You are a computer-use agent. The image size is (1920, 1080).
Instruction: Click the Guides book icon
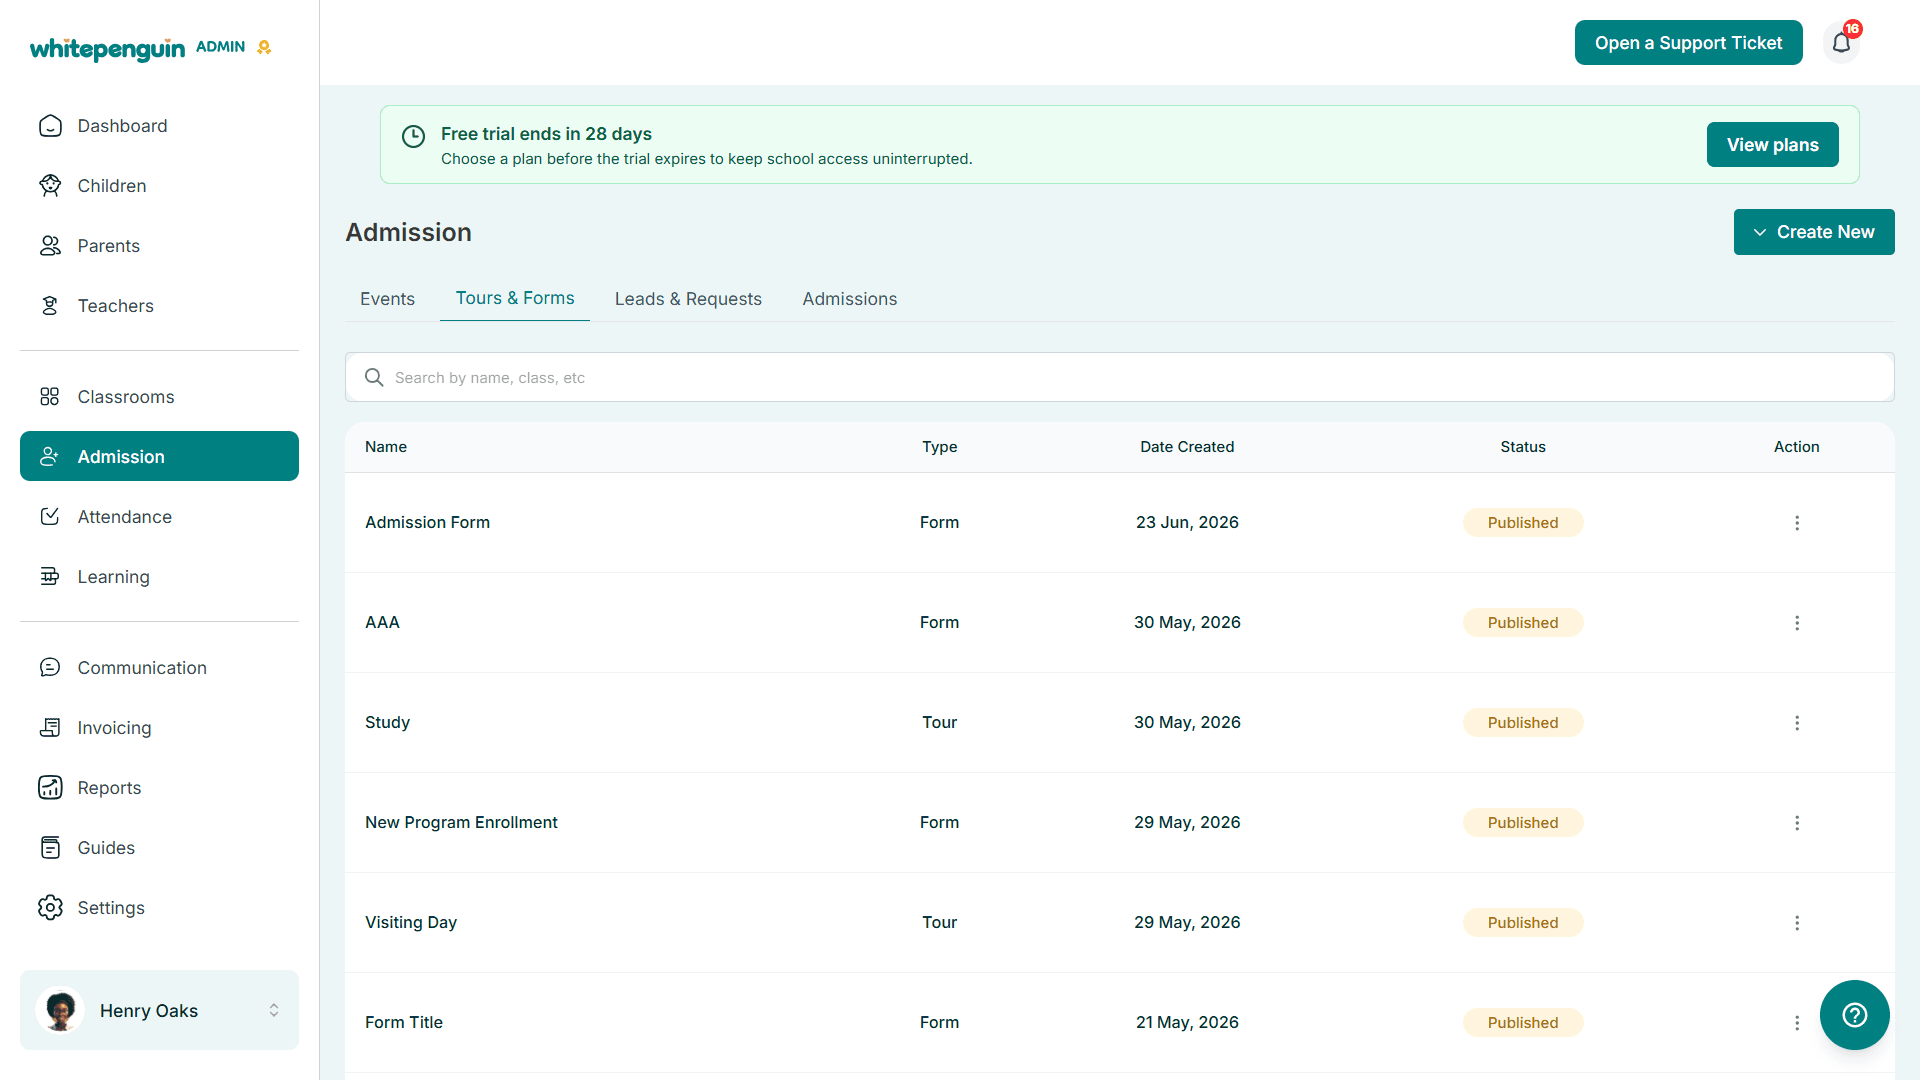pyautogui.click(x=50, y=848)
